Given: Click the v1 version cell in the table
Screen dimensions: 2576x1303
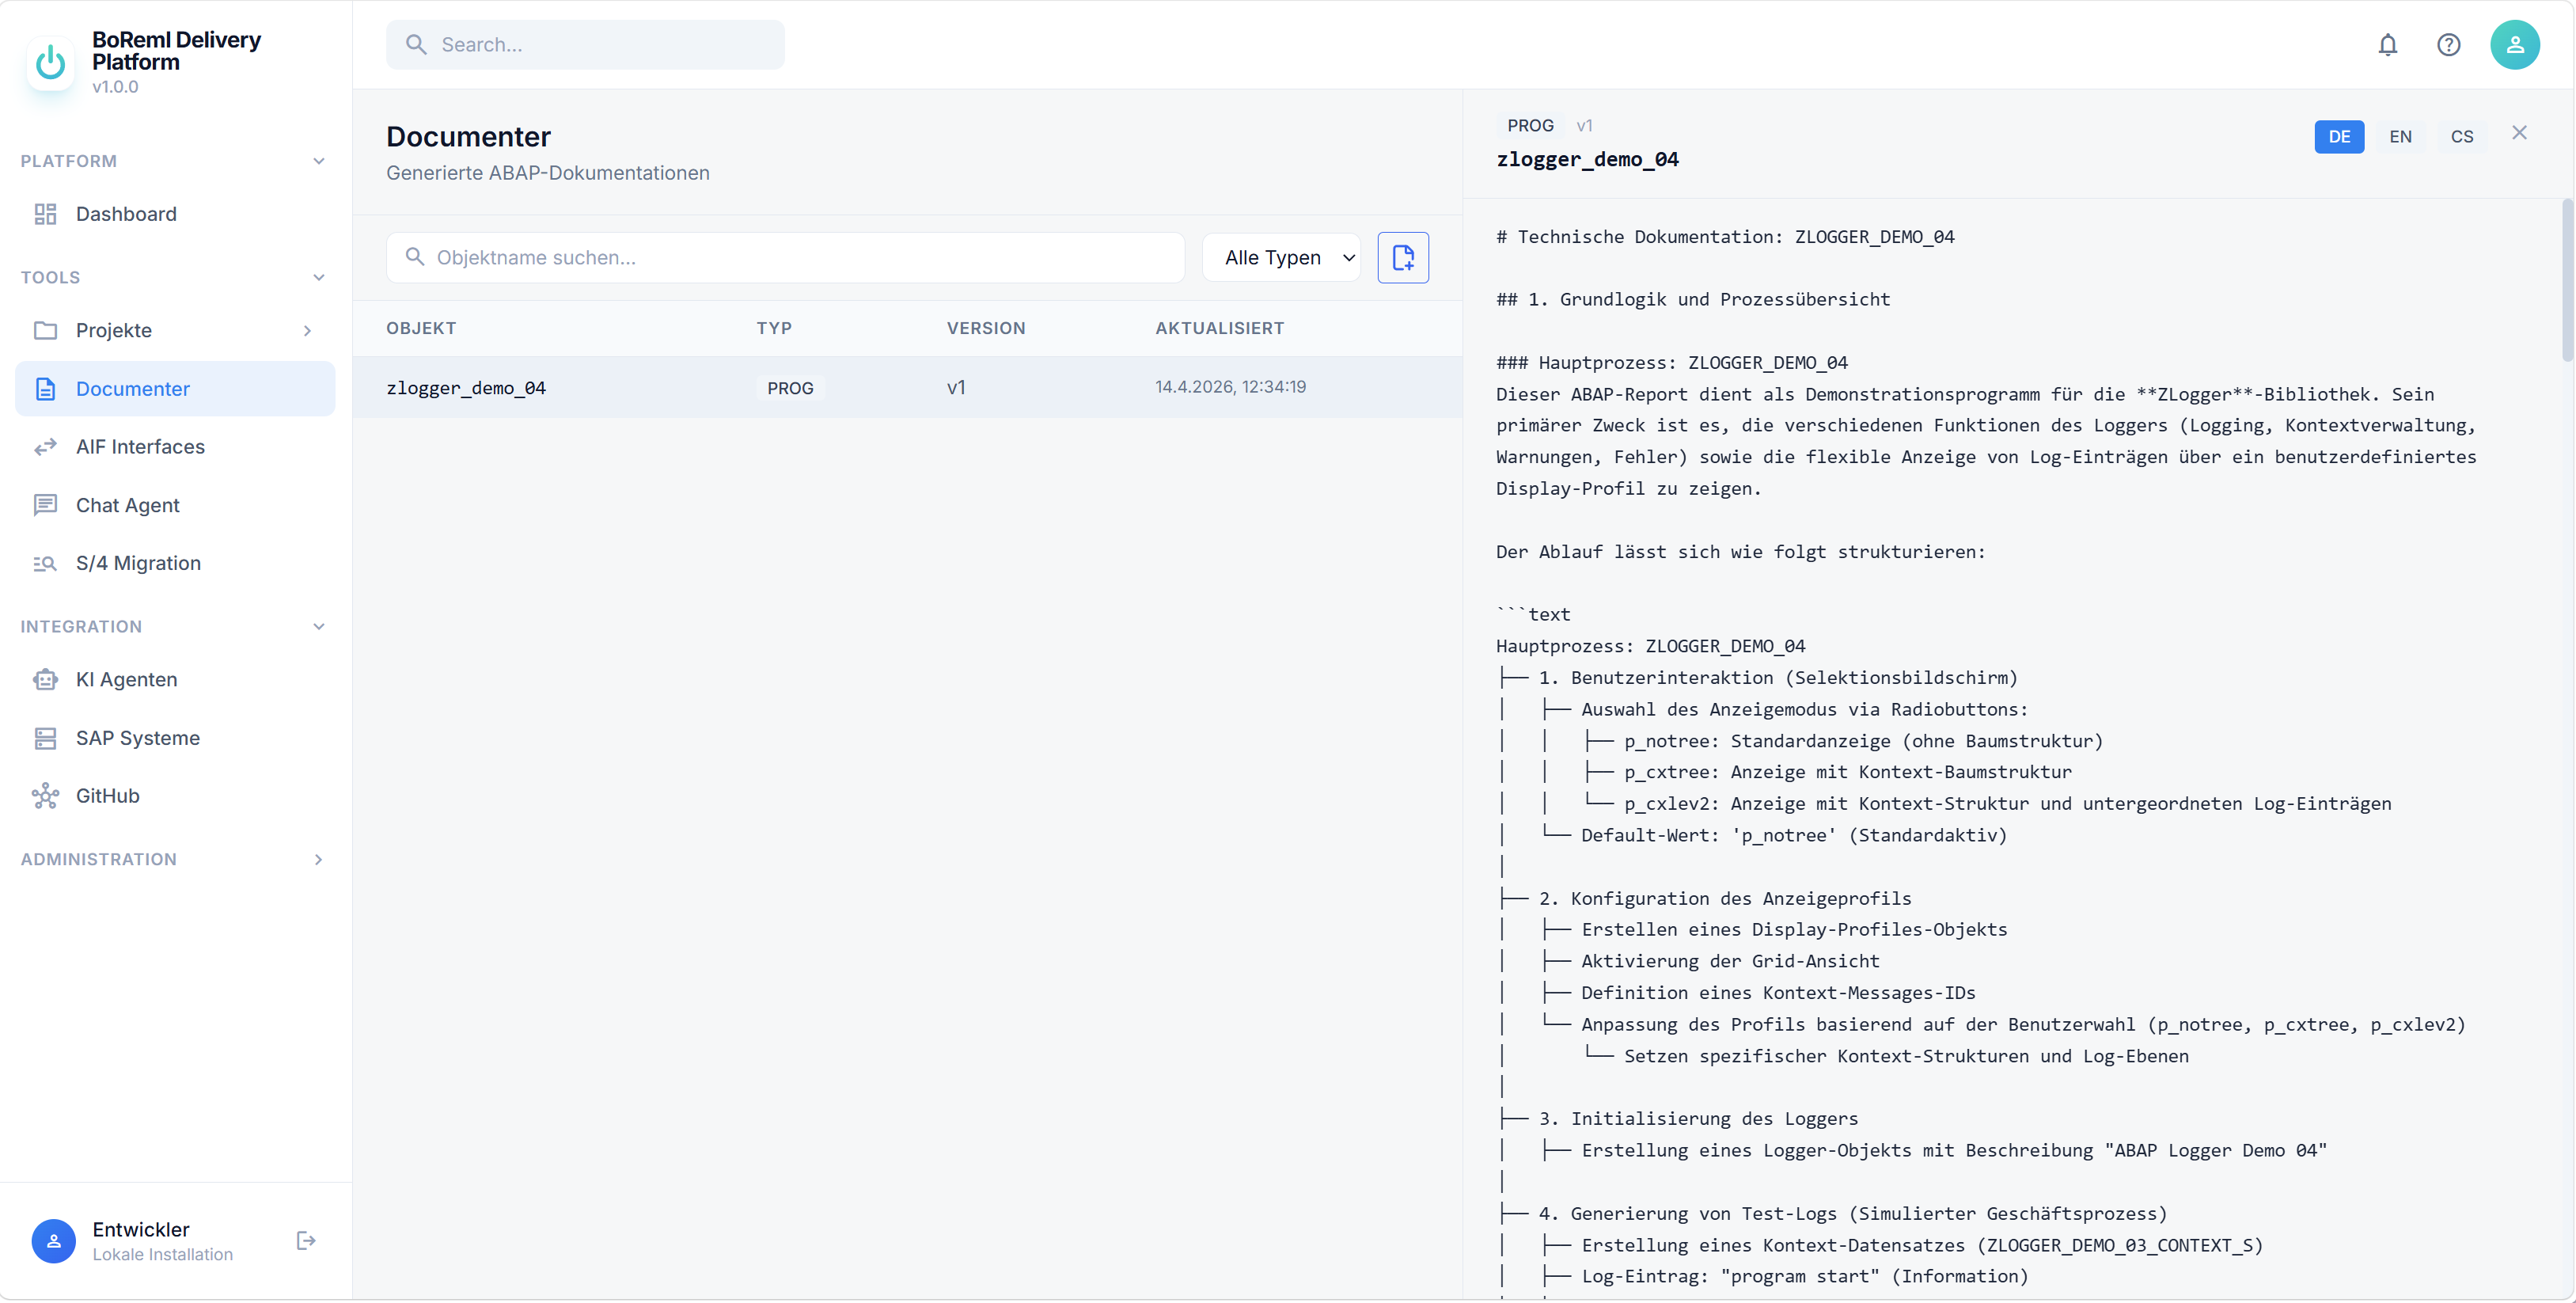Looking at the screenshot, I should point(956,388).
